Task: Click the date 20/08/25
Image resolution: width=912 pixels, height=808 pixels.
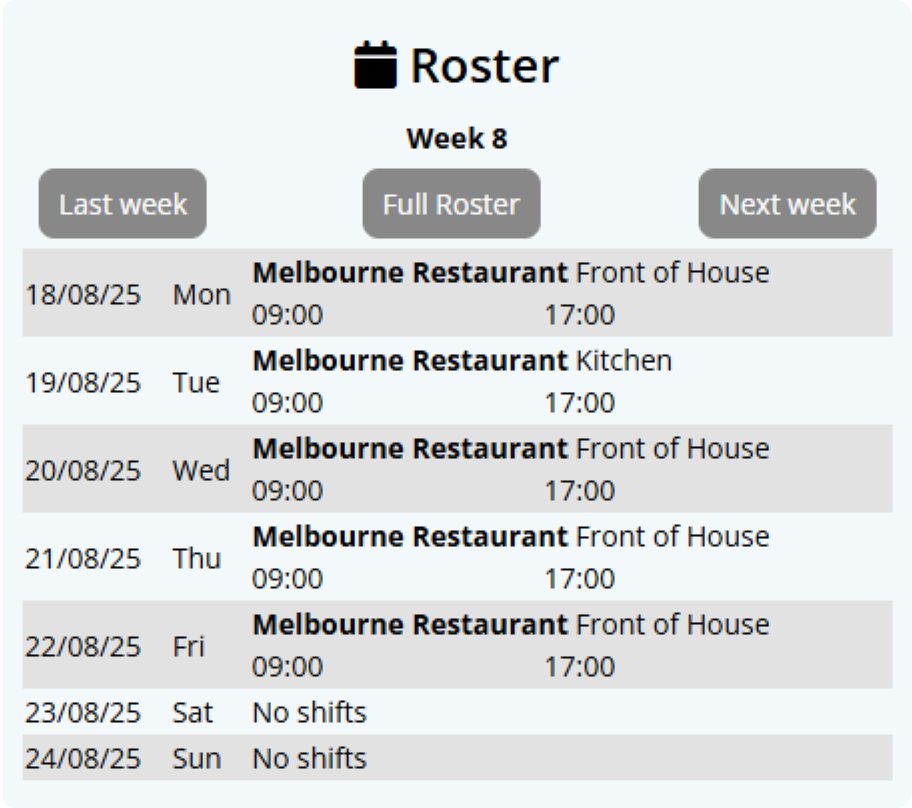Action: [83, 470]
